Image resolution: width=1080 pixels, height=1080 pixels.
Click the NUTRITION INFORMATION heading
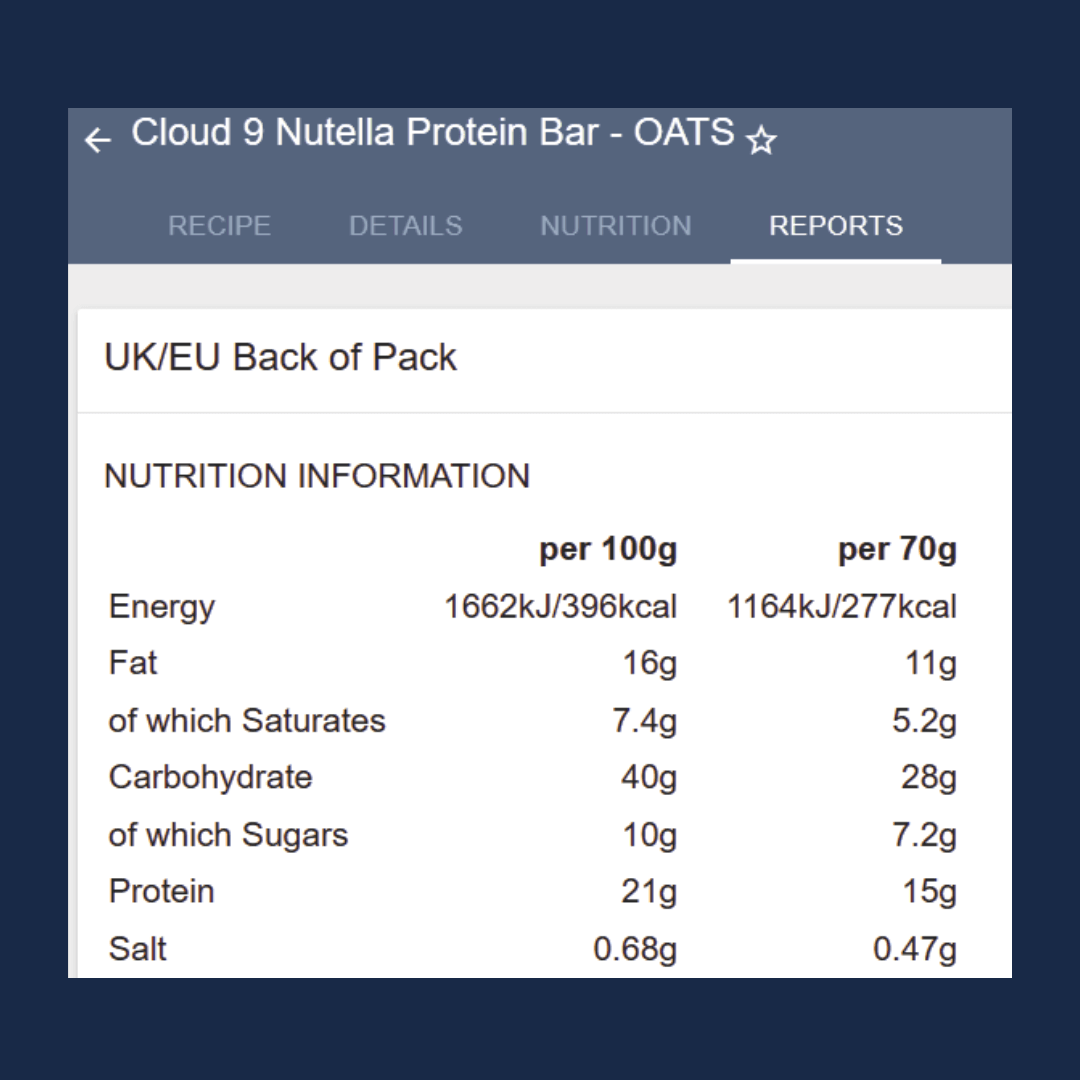[317, 476]
